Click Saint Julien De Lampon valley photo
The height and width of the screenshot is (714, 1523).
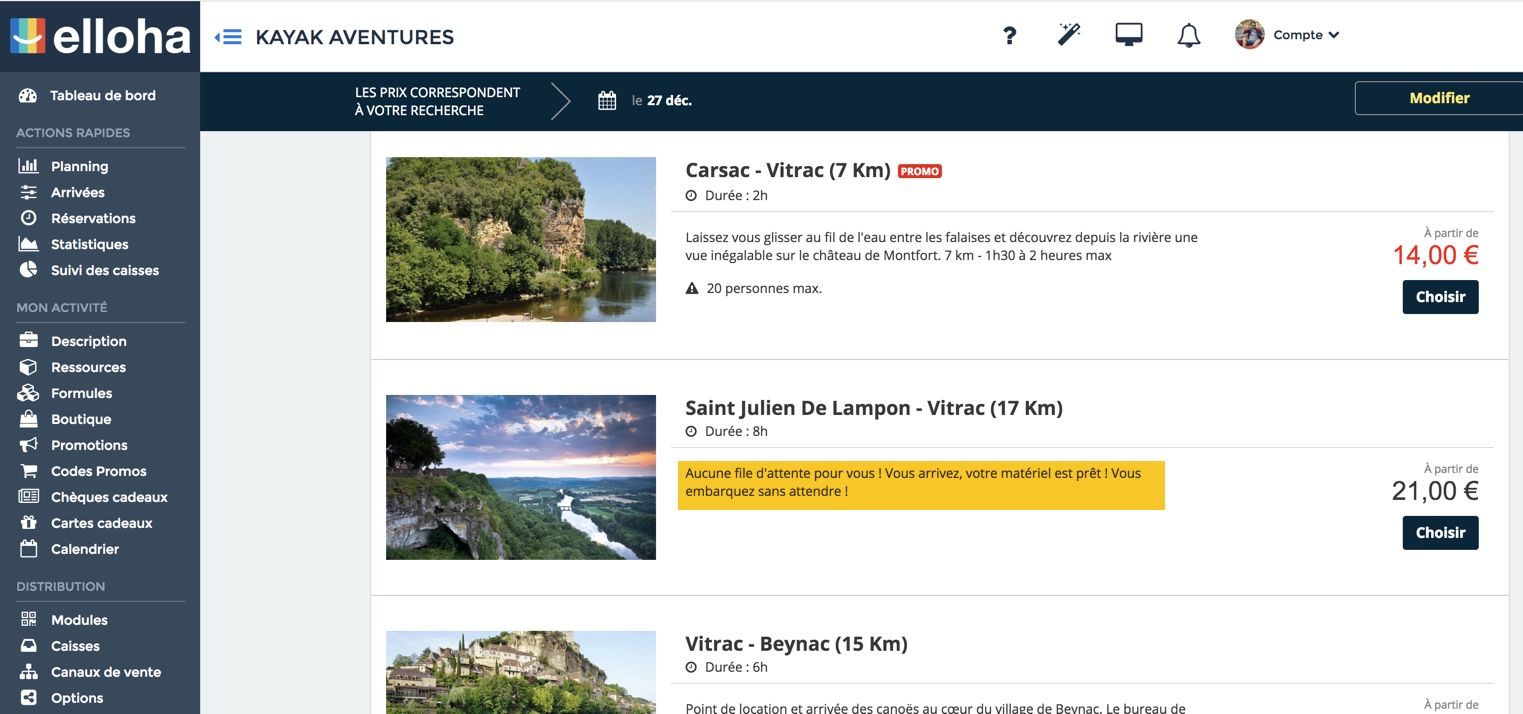pyautogui.click(x=521, y=477)
